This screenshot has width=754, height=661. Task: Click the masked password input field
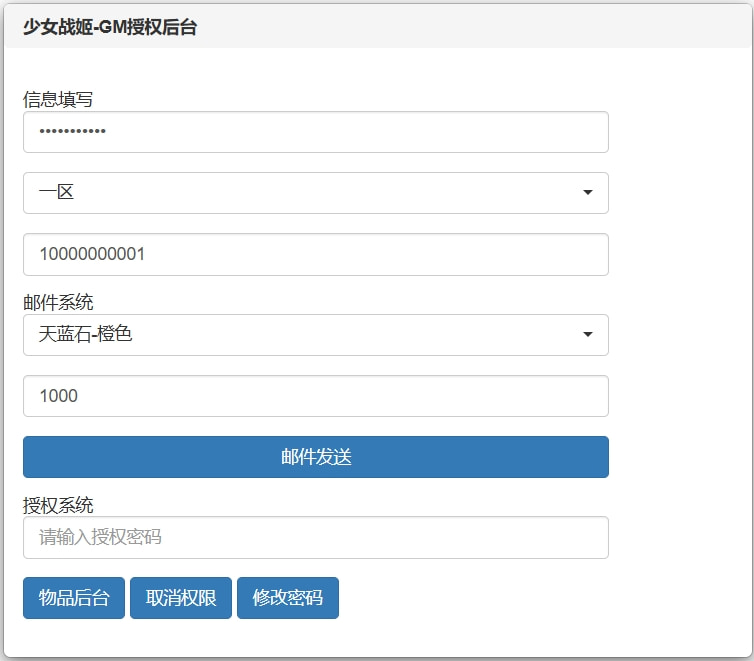pos(315,132)
